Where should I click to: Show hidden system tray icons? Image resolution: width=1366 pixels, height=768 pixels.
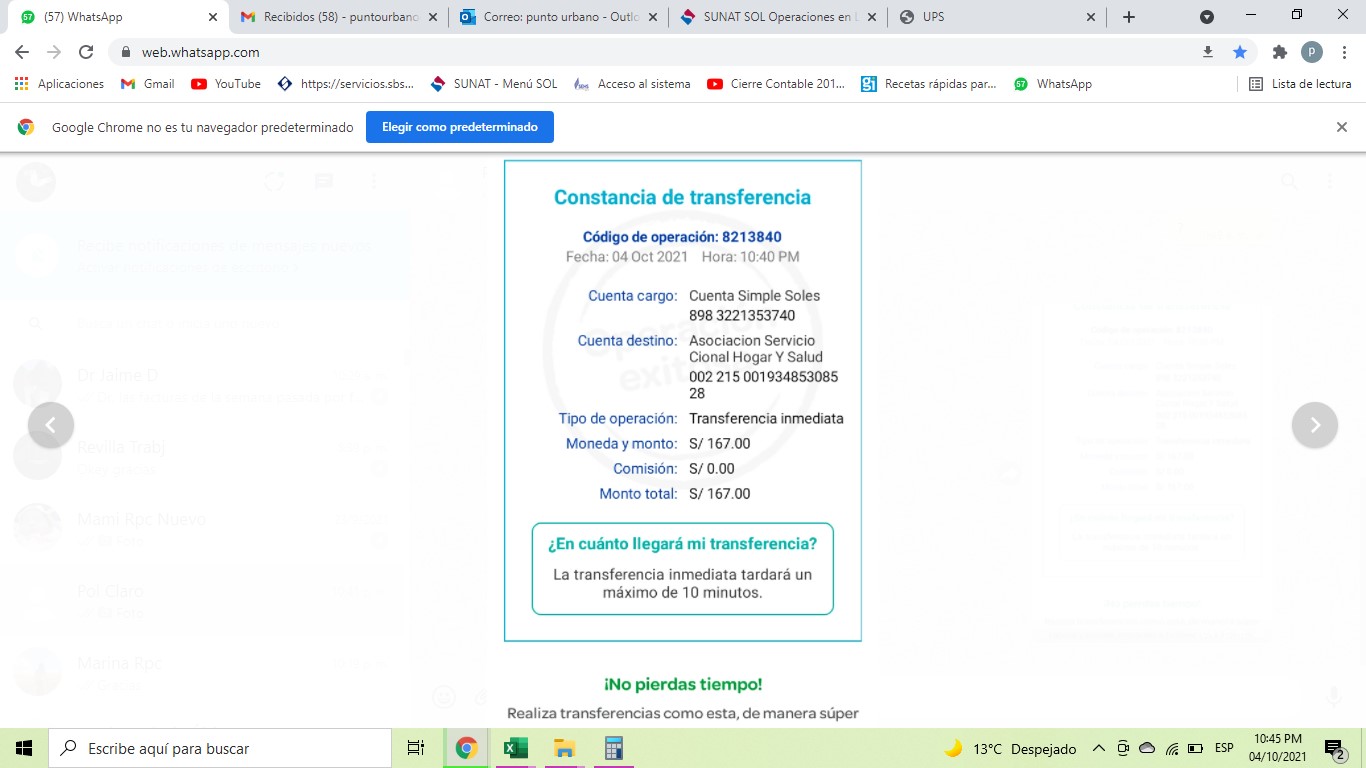(1099, 748)
